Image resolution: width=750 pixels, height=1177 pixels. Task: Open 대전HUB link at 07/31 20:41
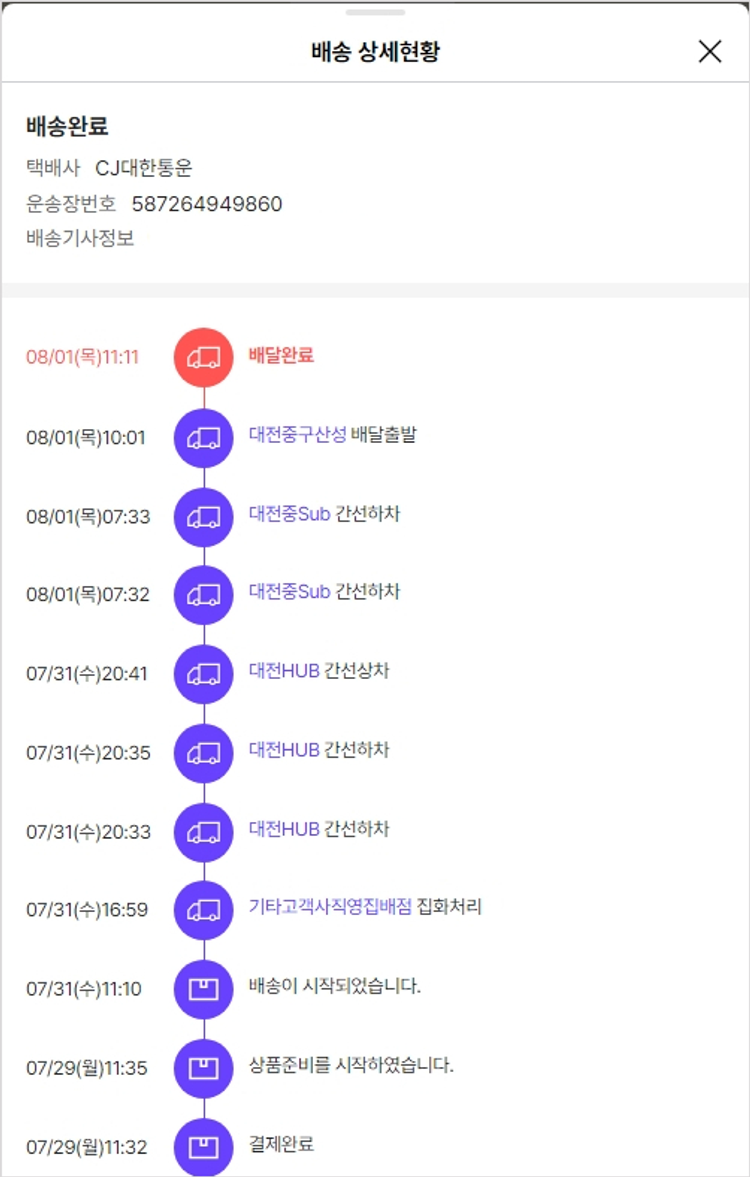(x=284, y=671)
